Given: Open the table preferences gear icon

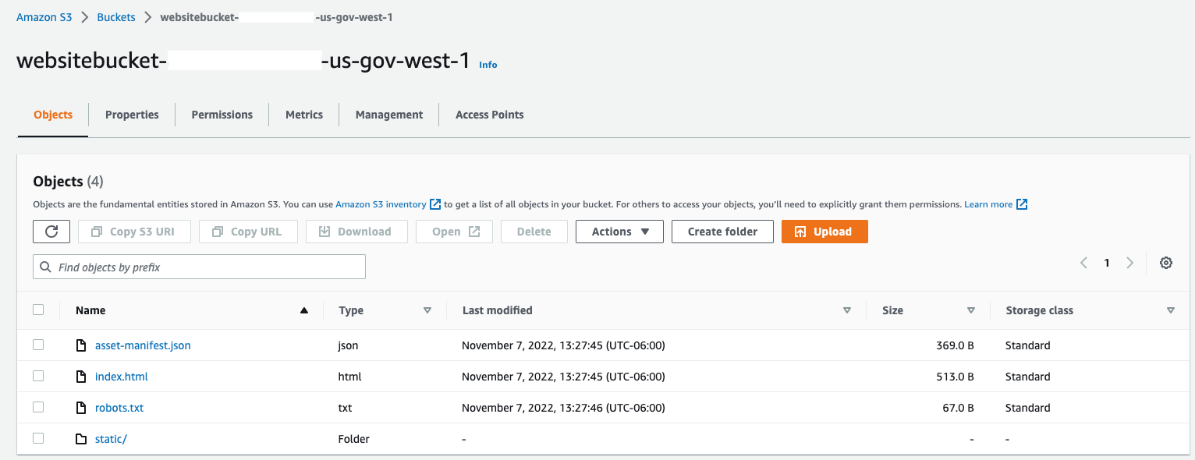Looking at the screenshot, I should coord(1165,263).
